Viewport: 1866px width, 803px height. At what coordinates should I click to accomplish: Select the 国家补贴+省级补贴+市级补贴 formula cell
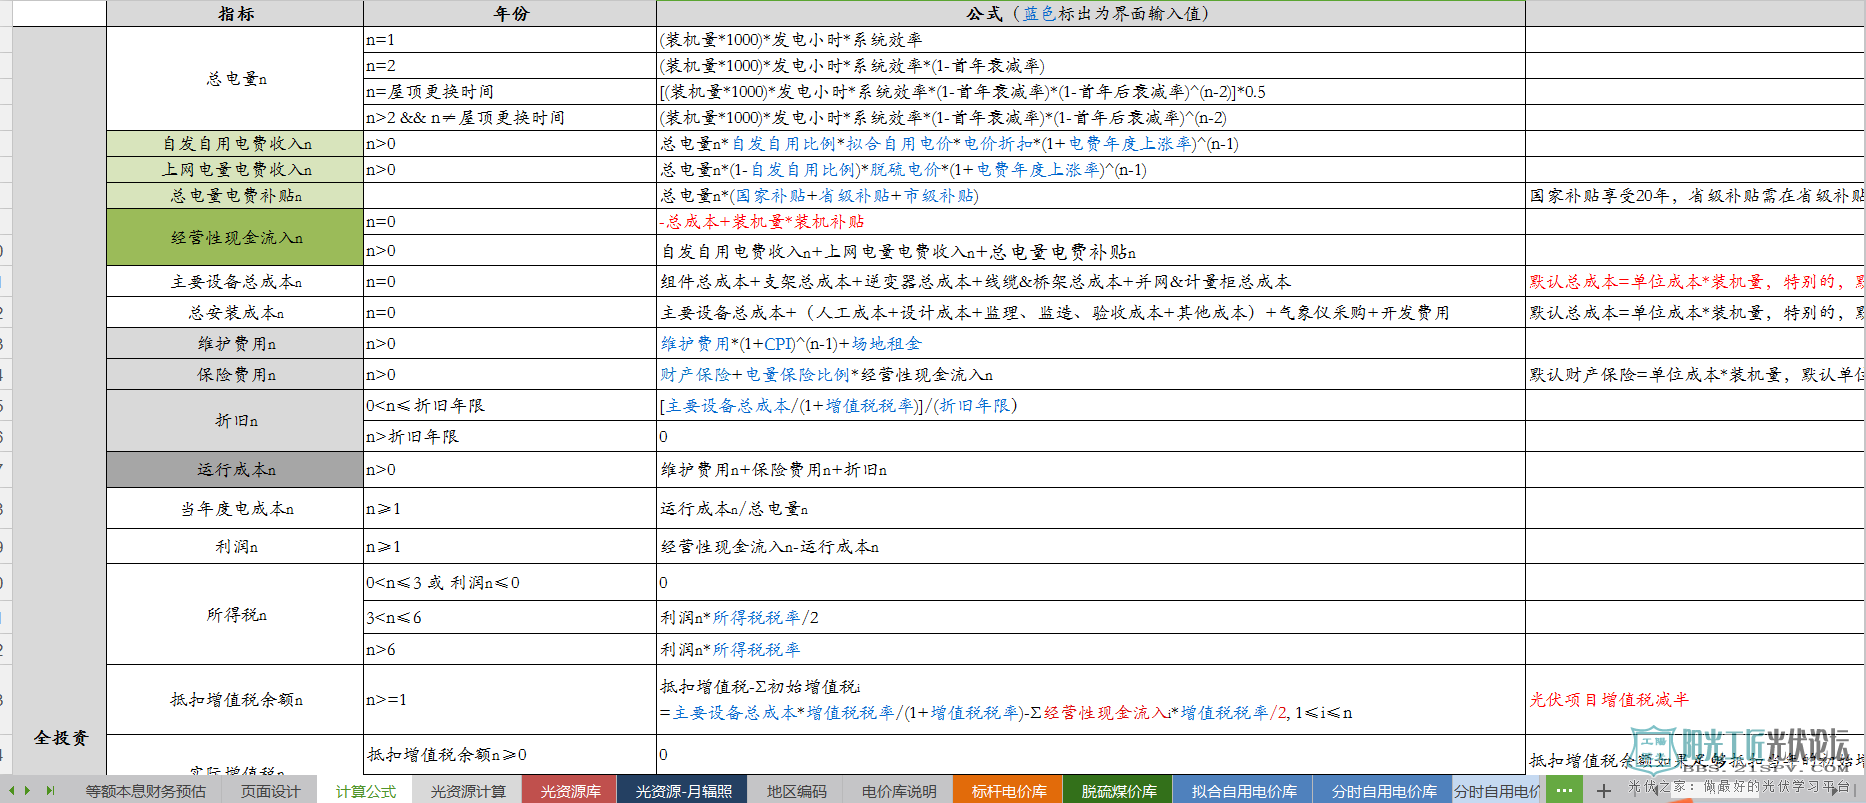click(1090, 196)
